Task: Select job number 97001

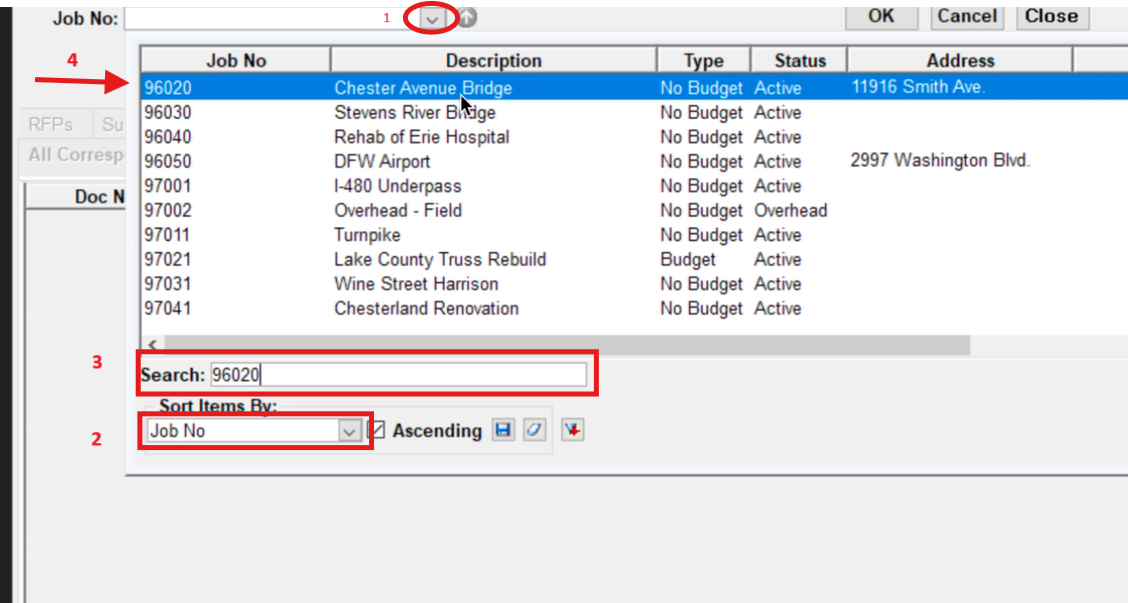Action: [168, 186]
